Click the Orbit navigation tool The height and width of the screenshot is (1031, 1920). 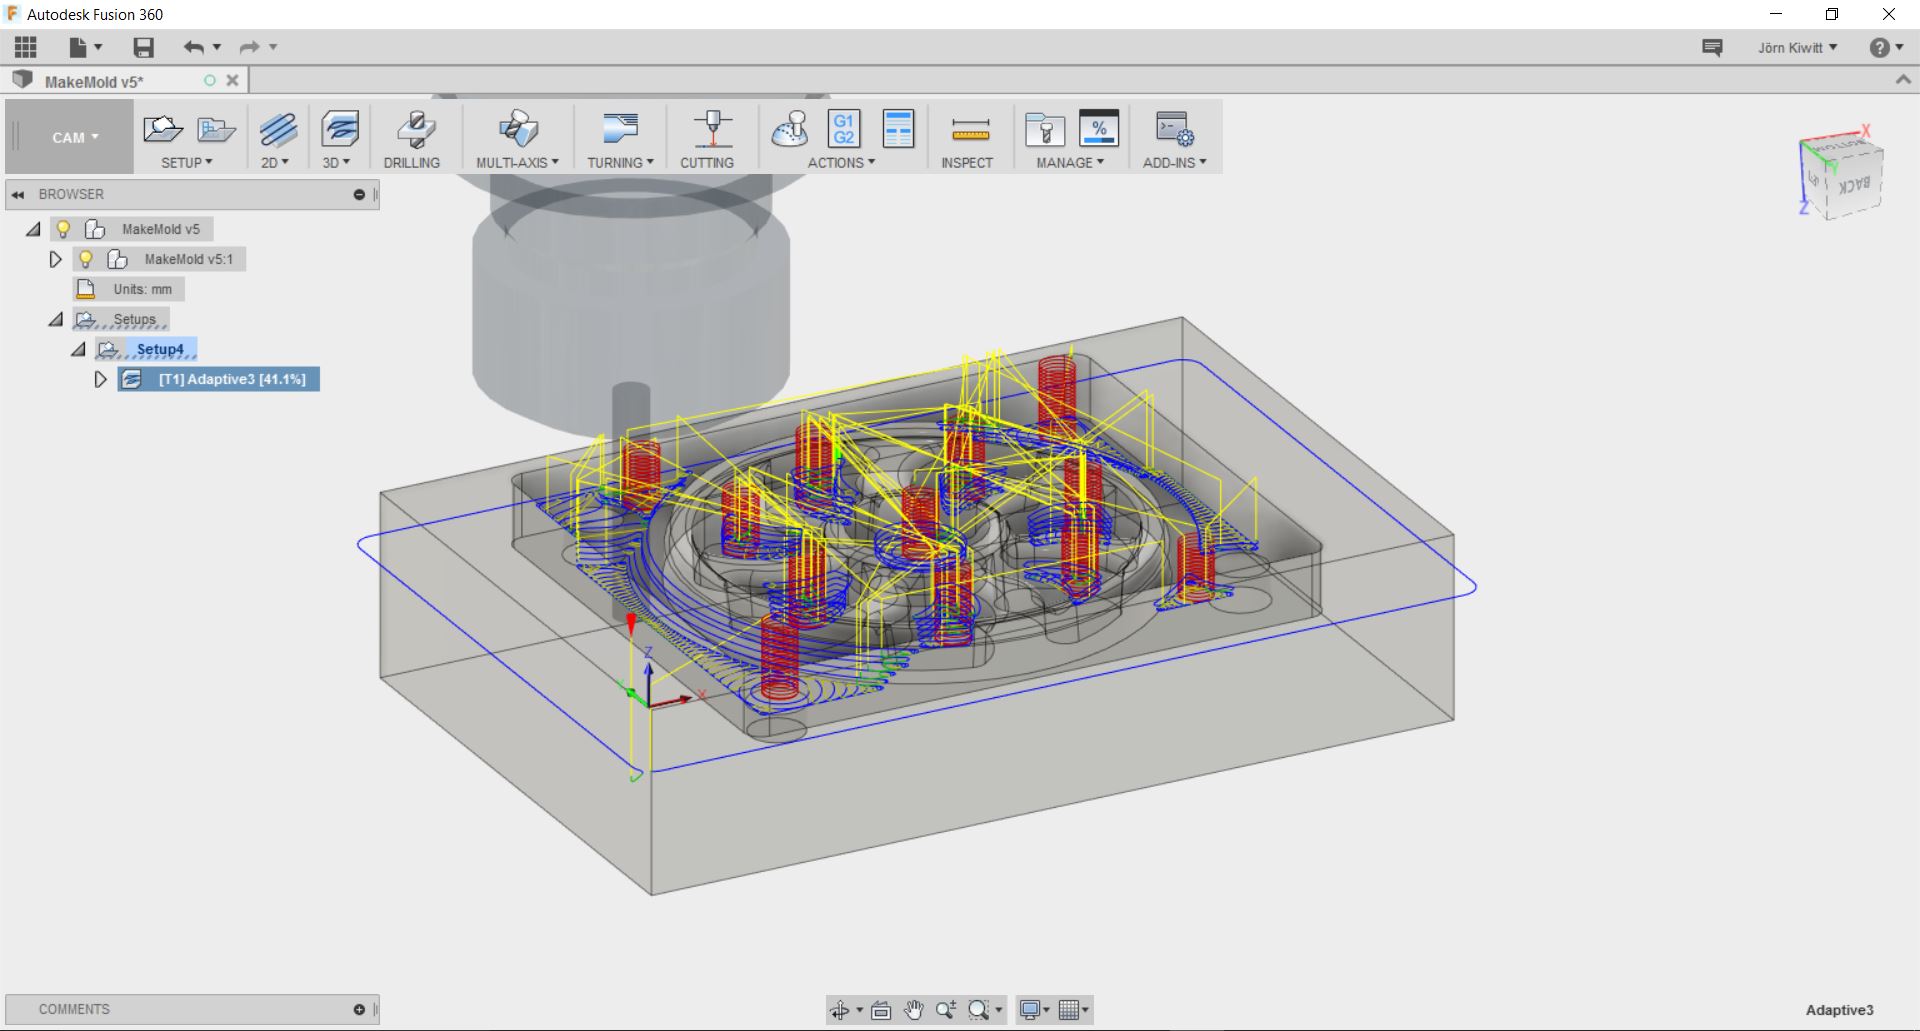point(839,1010)
